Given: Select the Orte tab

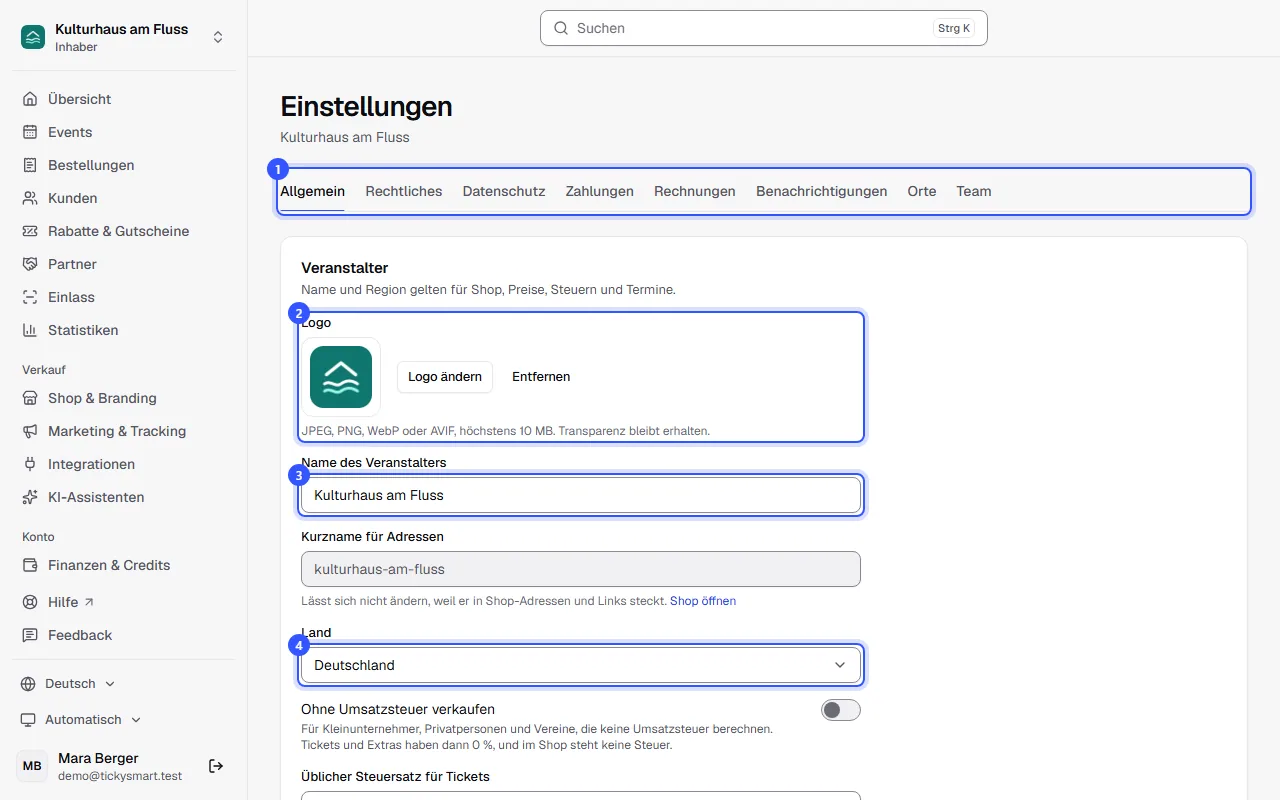Looking at the screenshot, I should point(922,191).
